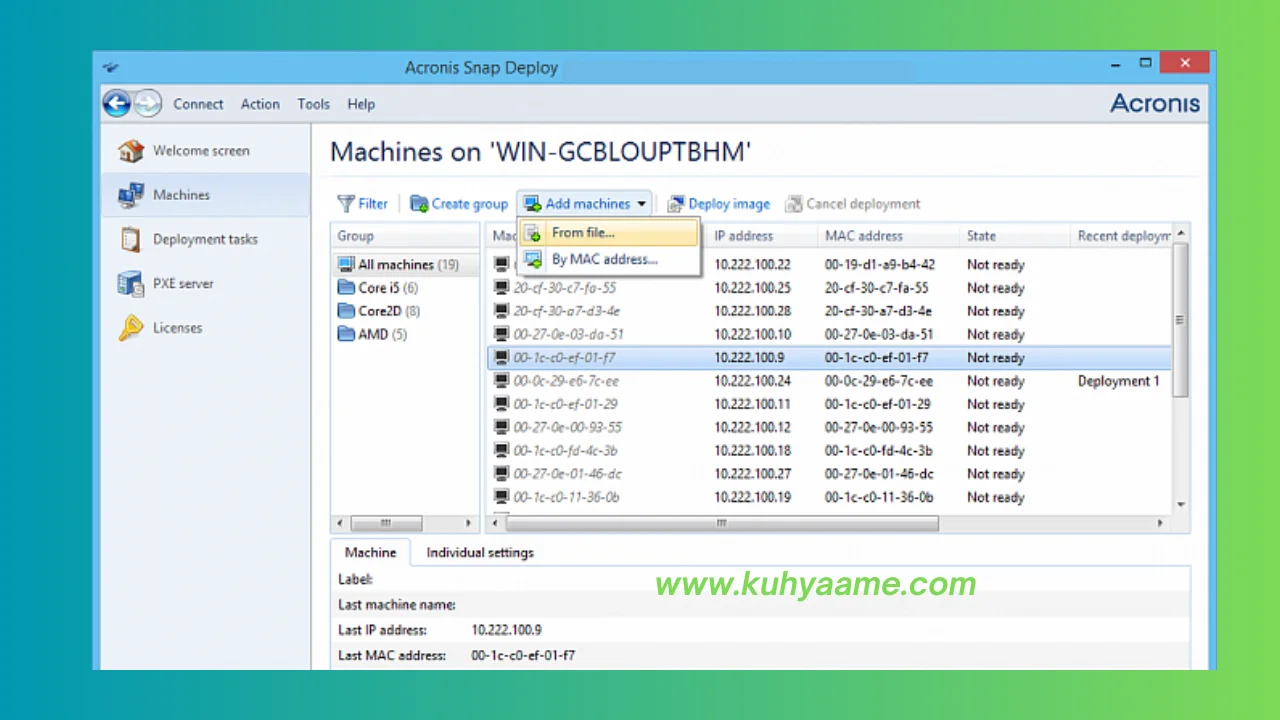Open the Welcome screen page
Screen dimensions: 1280x720
tap(206, 151)
